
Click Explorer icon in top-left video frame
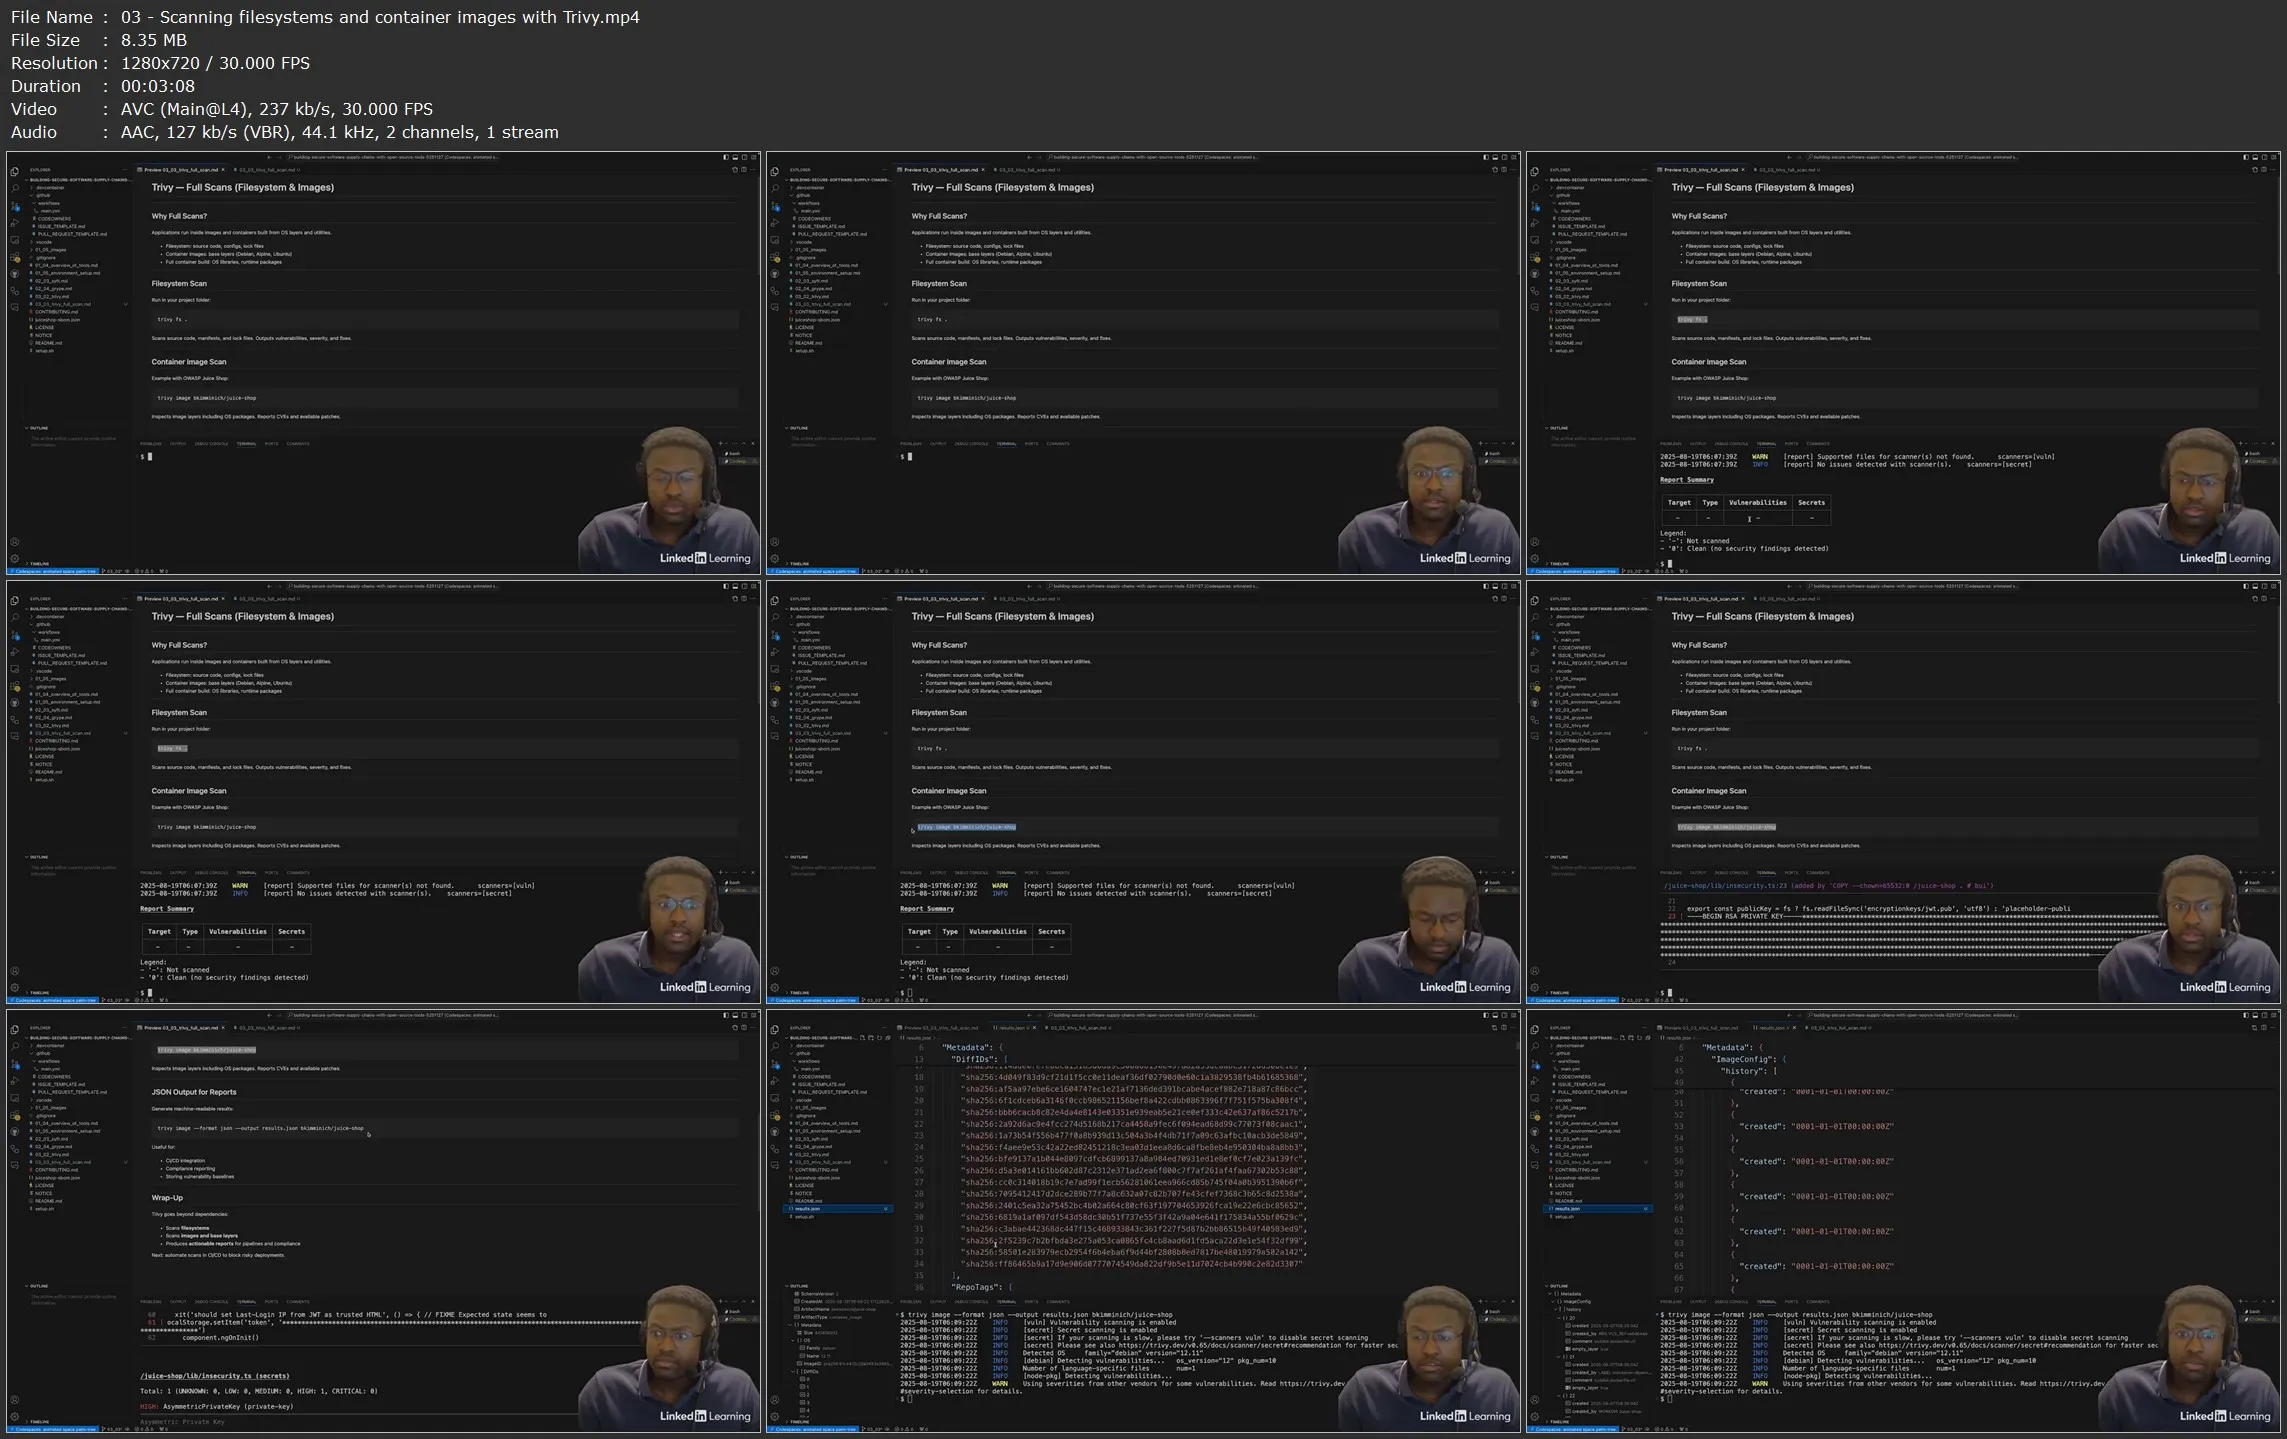(x=14, y=171)
